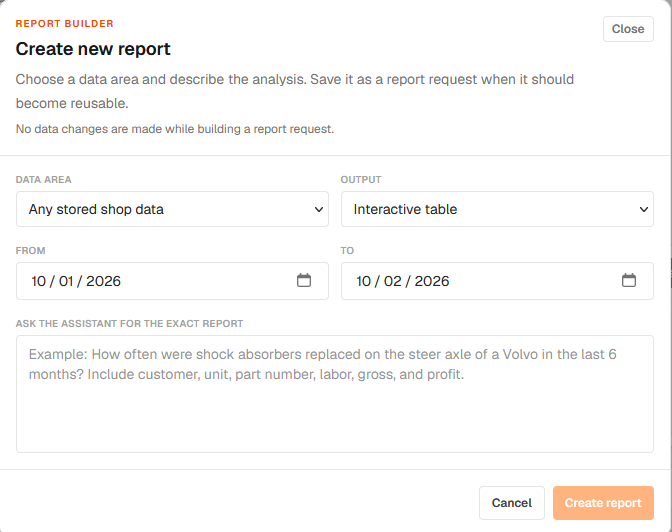The width and height of the screenshot is (672, 532).
Task: Focus the assistant report request text area
Action: click(x=335, y=394)
